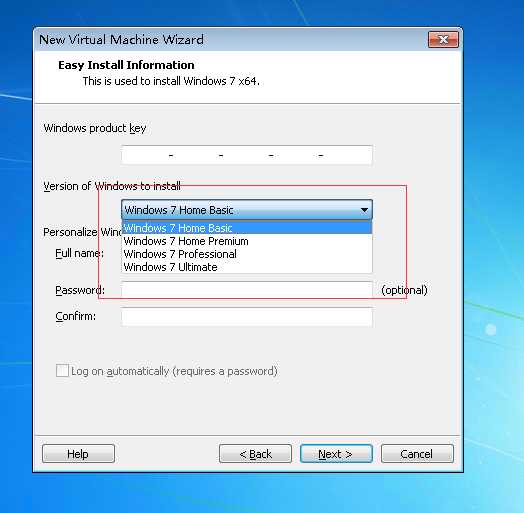
Task: Click the Password input field
Action: tap(247, 289)
